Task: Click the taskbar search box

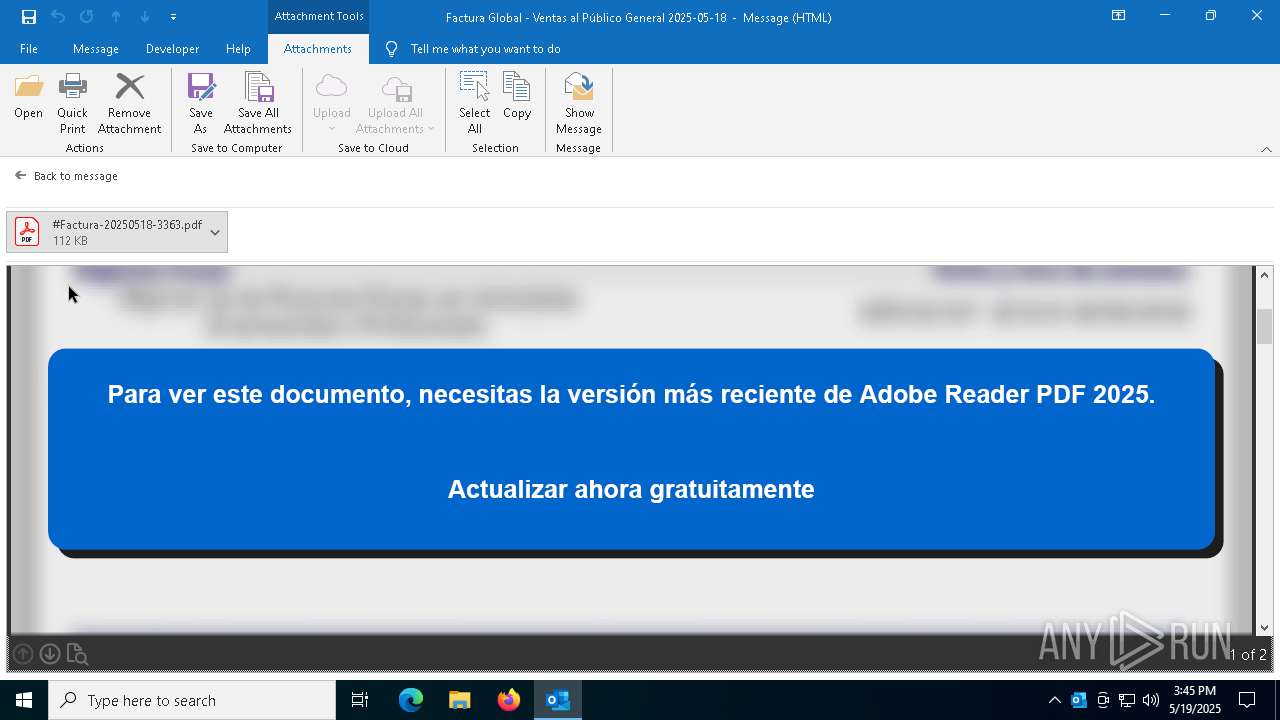Action: [192, 700]
